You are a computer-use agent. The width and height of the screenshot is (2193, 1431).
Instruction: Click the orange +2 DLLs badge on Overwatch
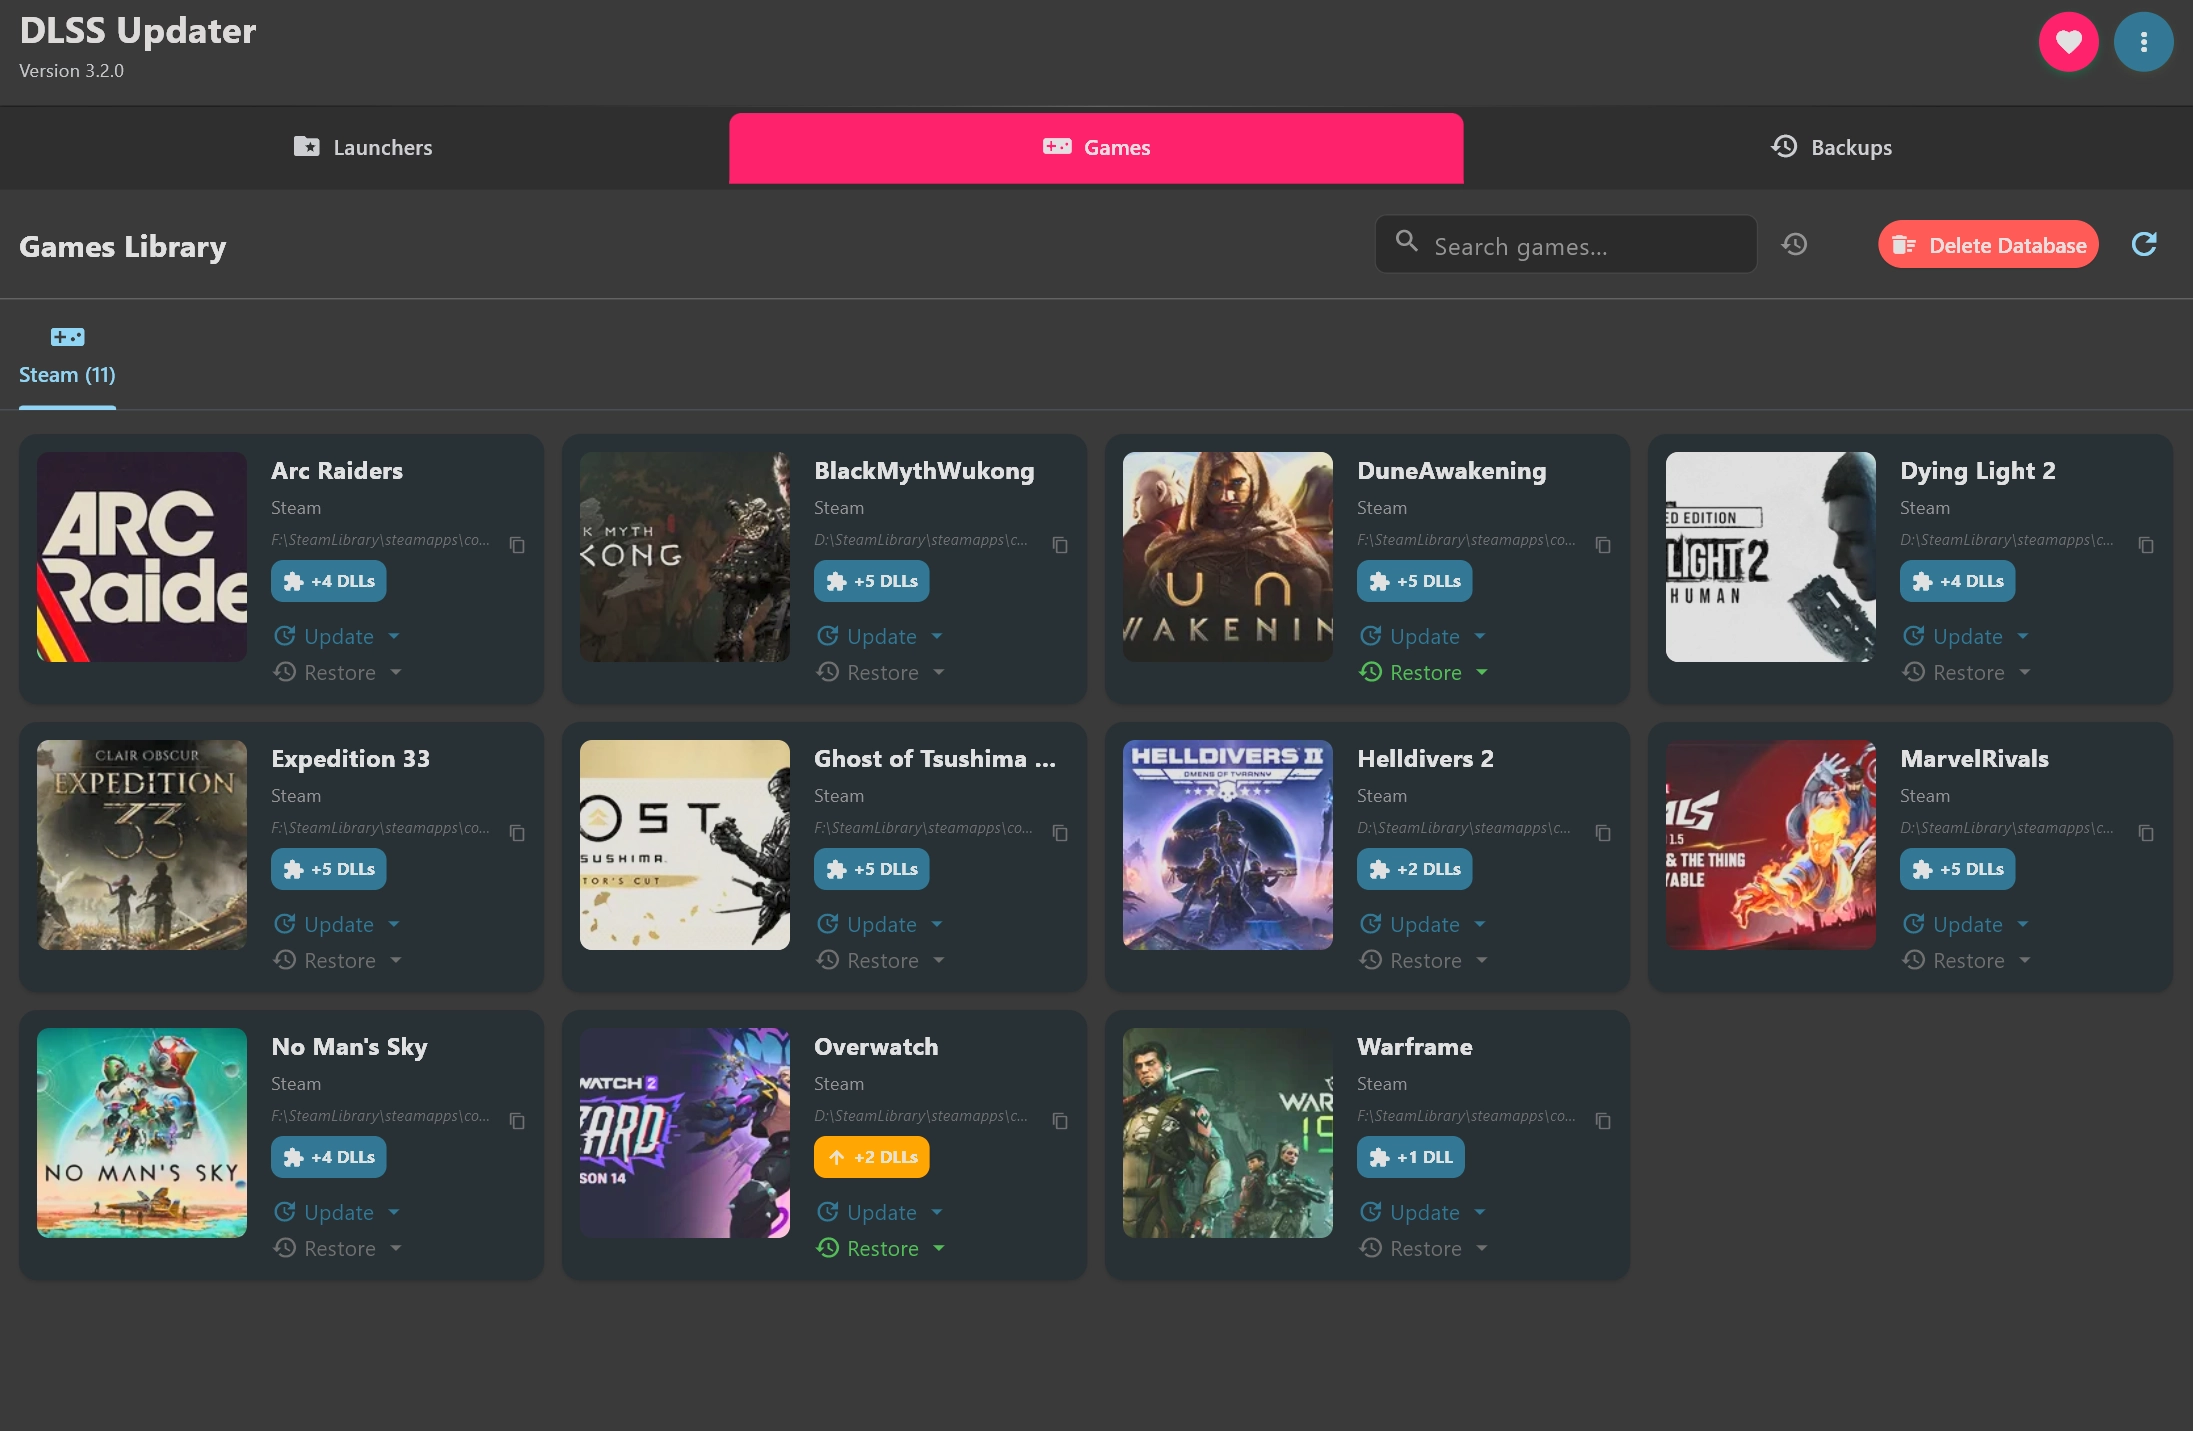(x=872, y=1157)
